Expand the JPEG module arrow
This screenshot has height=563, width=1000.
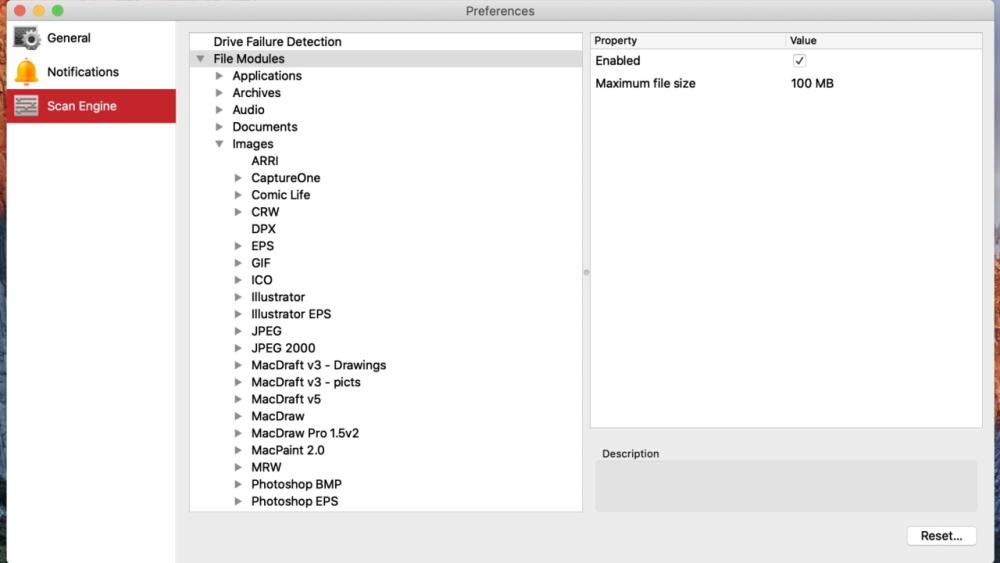coord(238,331)
